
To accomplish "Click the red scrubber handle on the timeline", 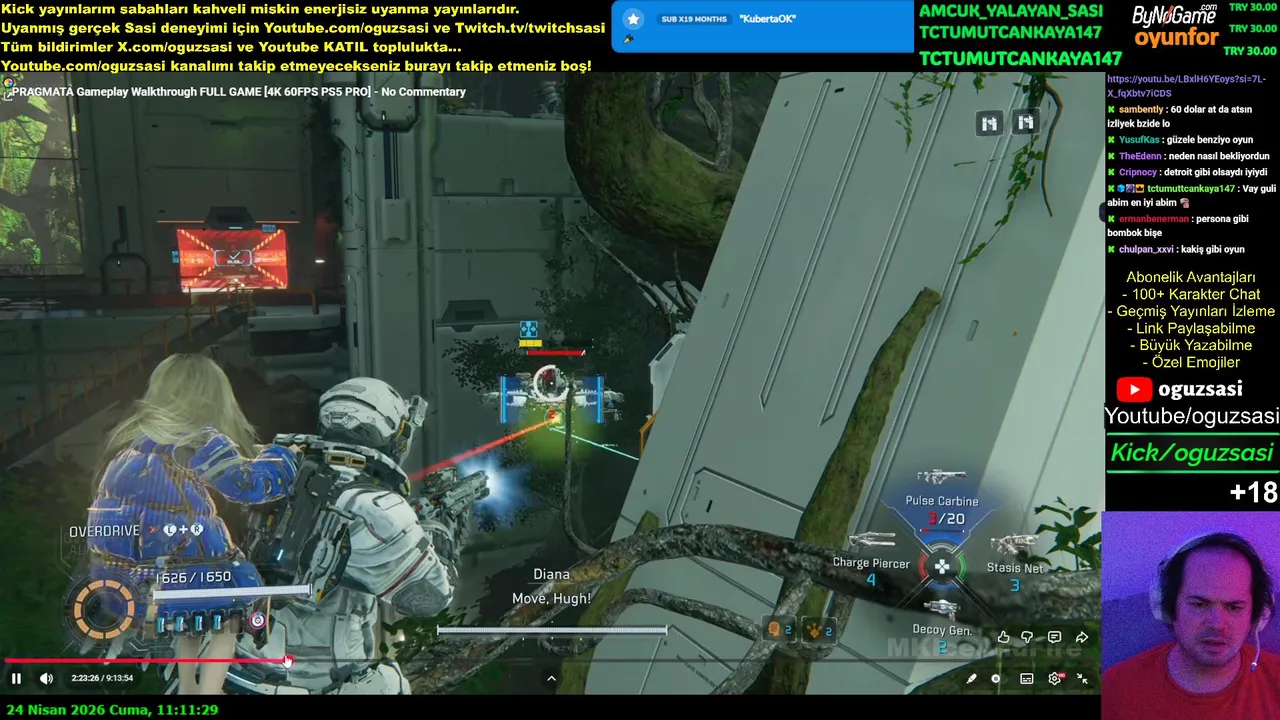I will click(288, 660).
